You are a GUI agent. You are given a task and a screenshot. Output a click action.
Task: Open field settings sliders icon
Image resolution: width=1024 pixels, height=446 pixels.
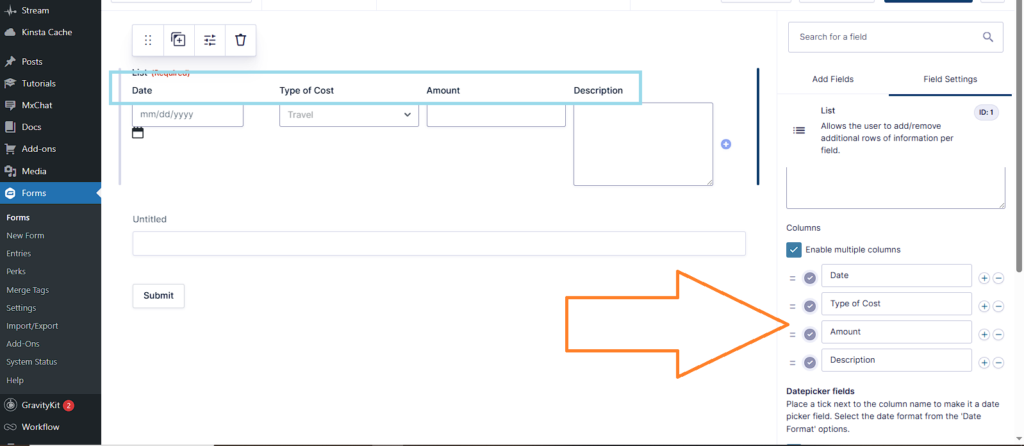[210, 40]
